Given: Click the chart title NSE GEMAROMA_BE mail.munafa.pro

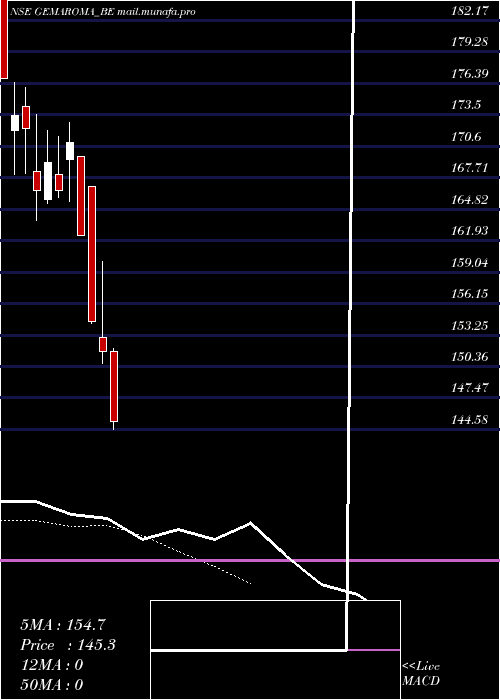Looking at the screenshot, I should pos(103,12).
